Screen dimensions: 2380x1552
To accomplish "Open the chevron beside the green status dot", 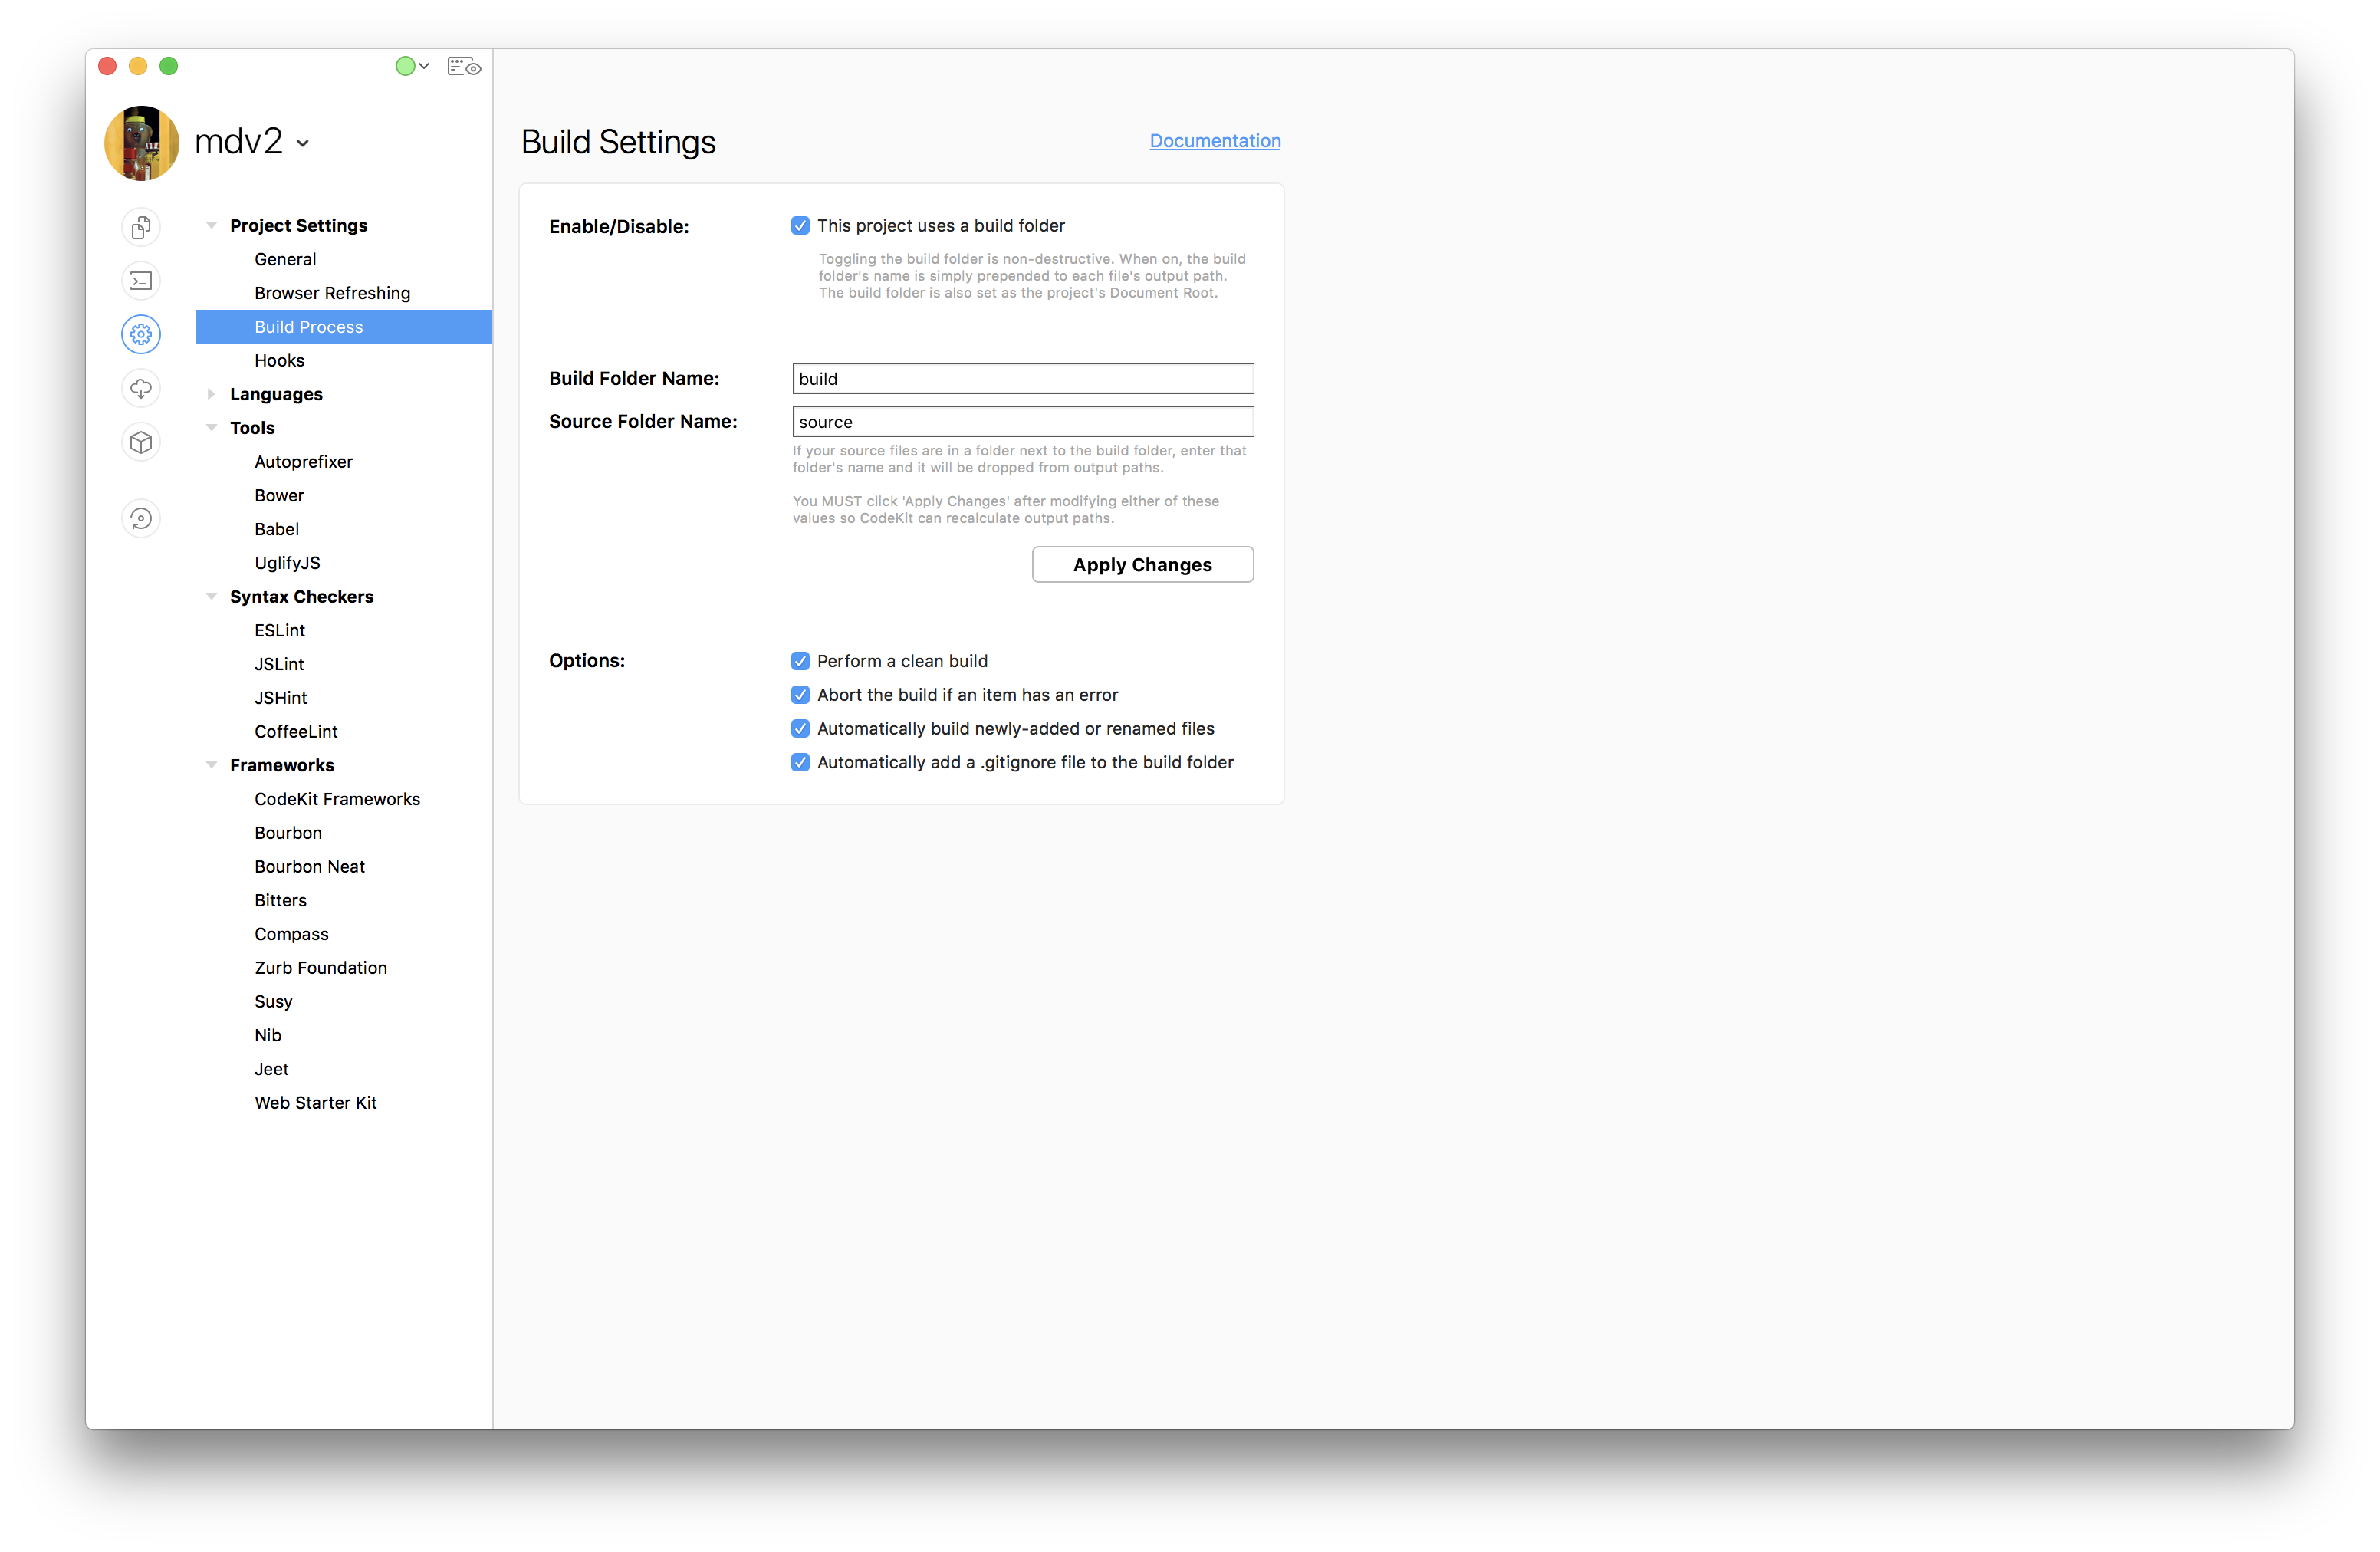I will coord(424,66).
